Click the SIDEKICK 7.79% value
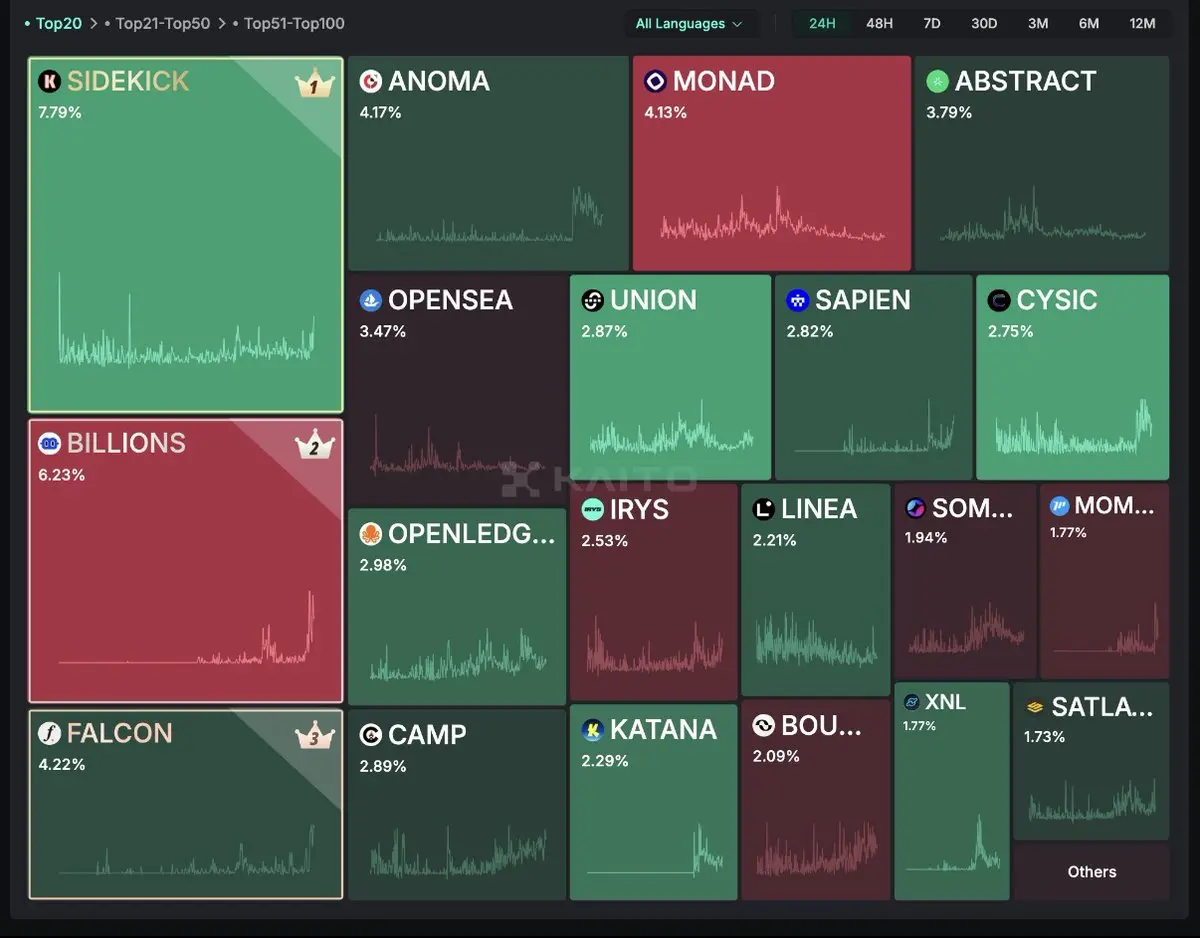1200x938 pixels. tap(60, 113)
